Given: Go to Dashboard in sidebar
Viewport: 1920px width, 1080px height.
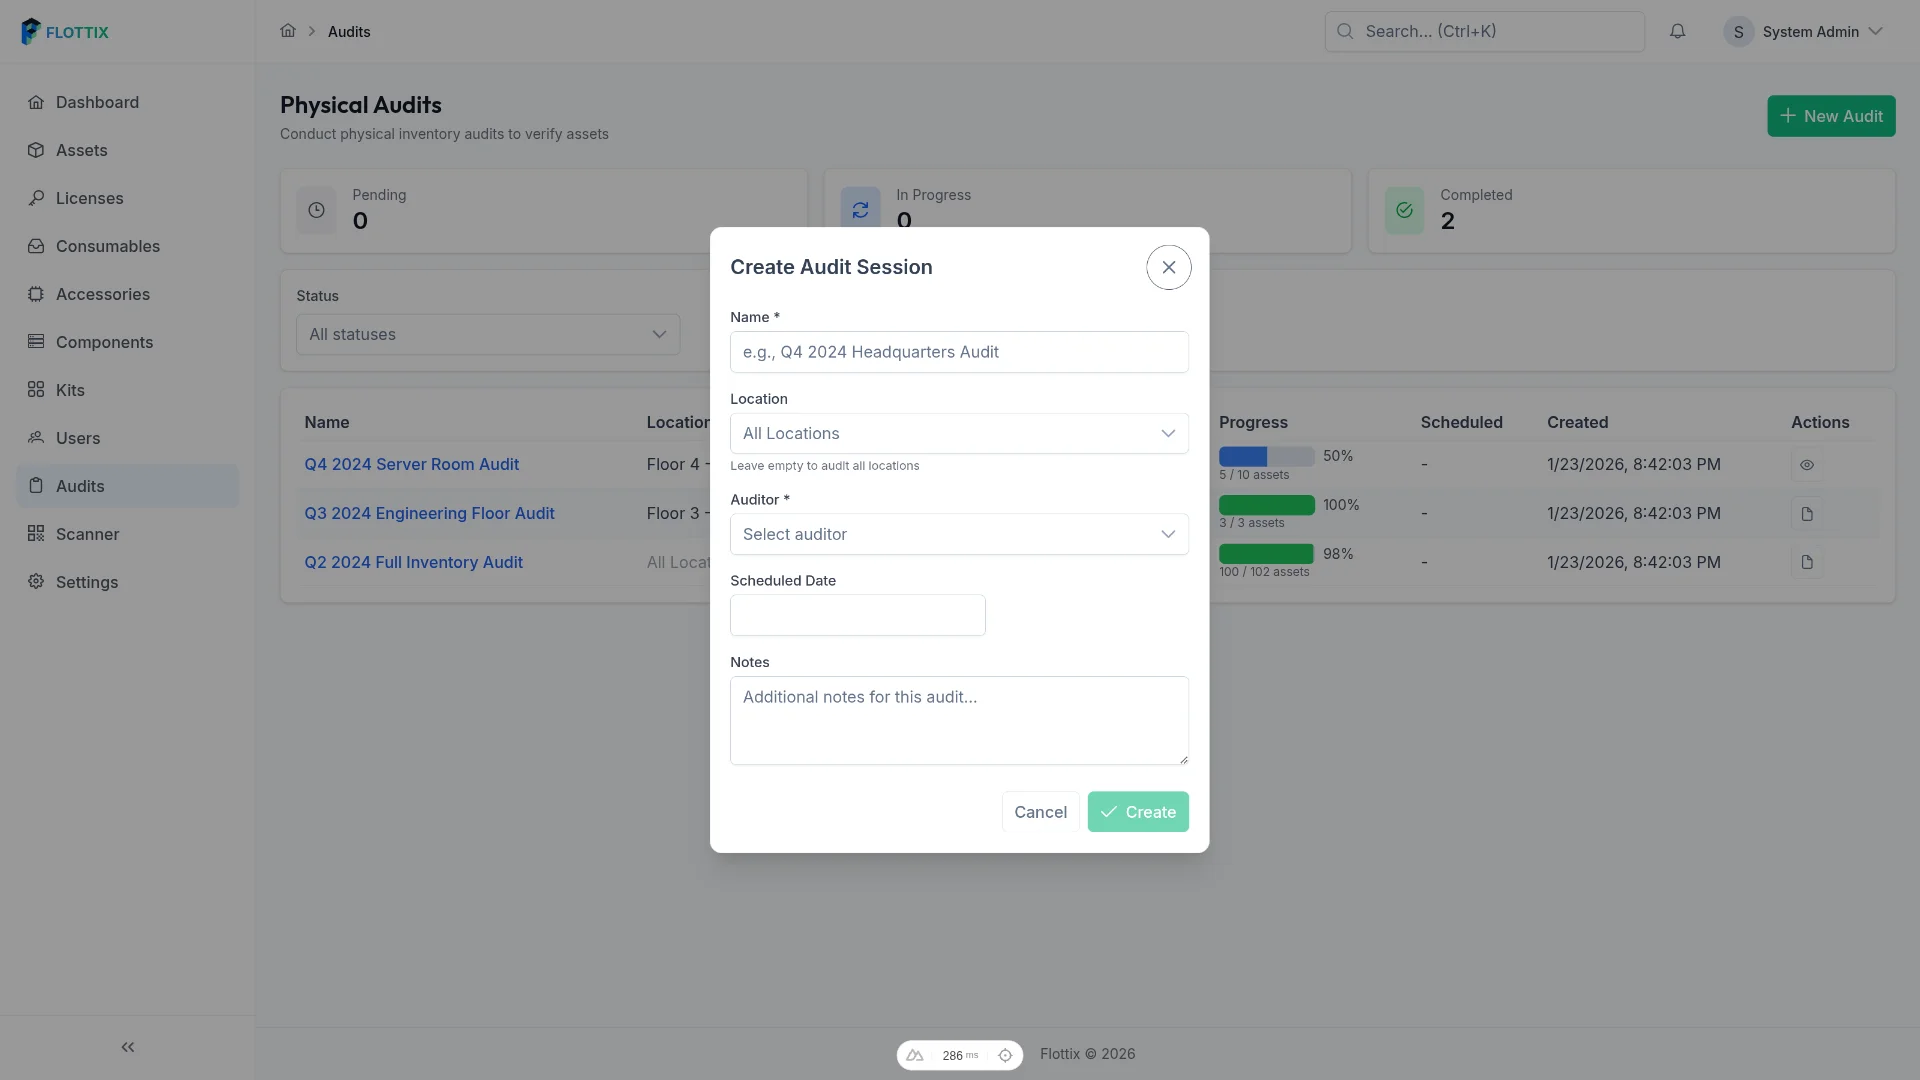Looking at the screenshot, I should pos(128,102).
